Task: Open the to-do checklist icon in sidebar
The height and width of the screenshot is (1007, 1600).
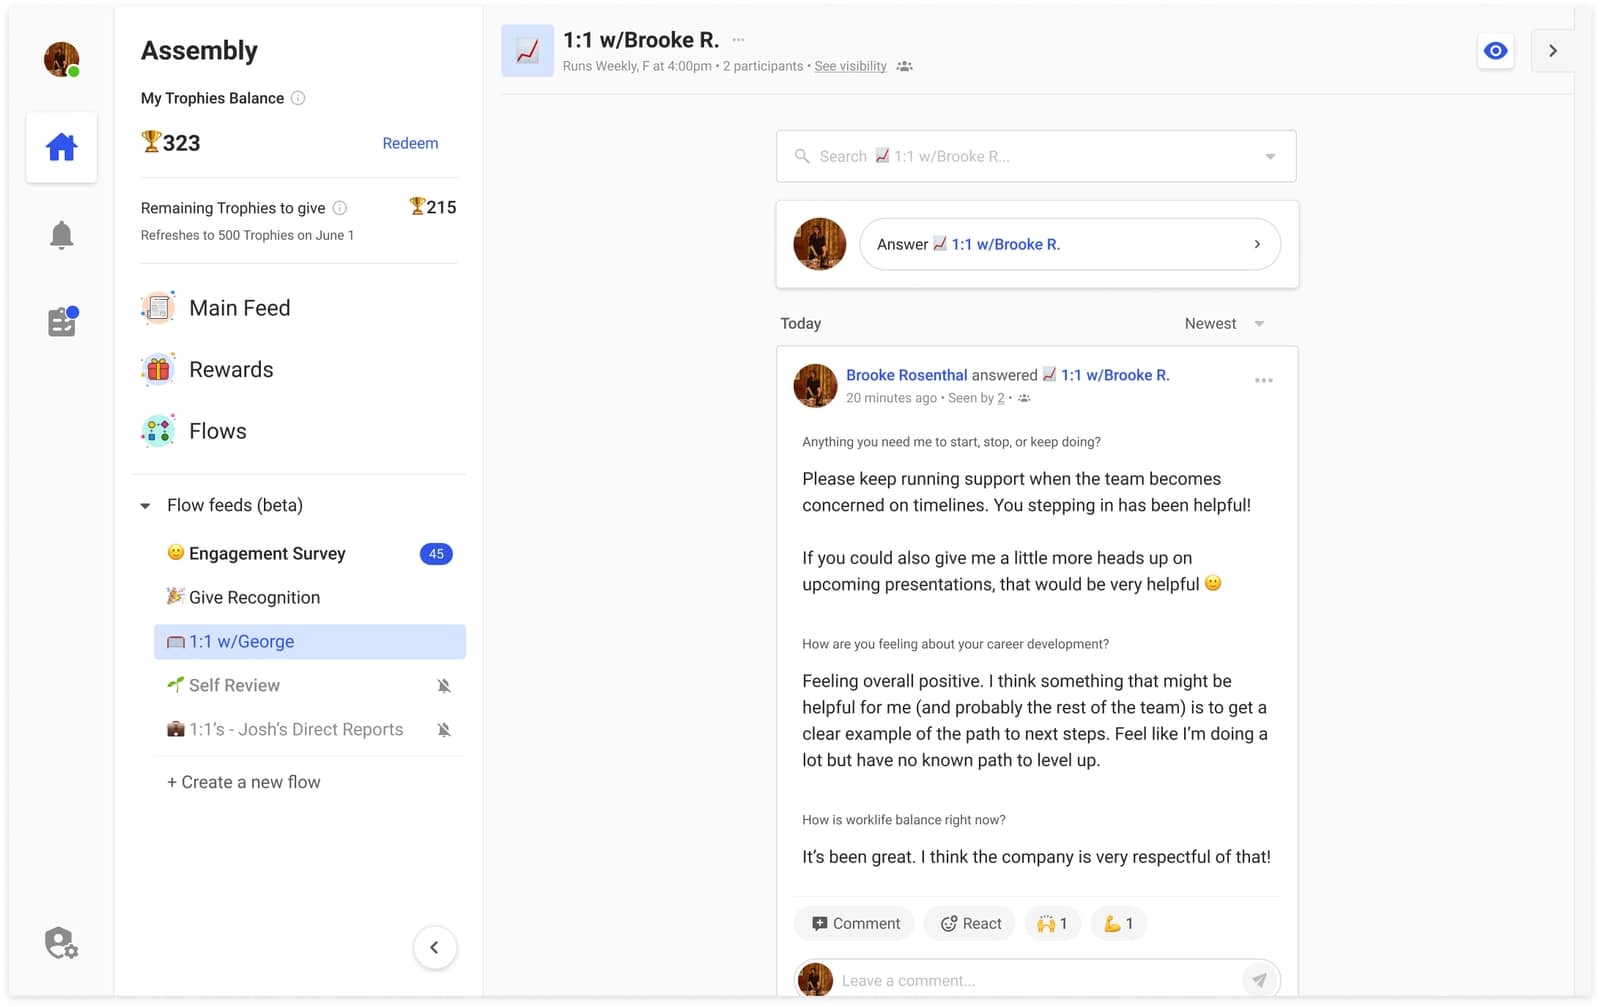Action: [x=61, y=320]
